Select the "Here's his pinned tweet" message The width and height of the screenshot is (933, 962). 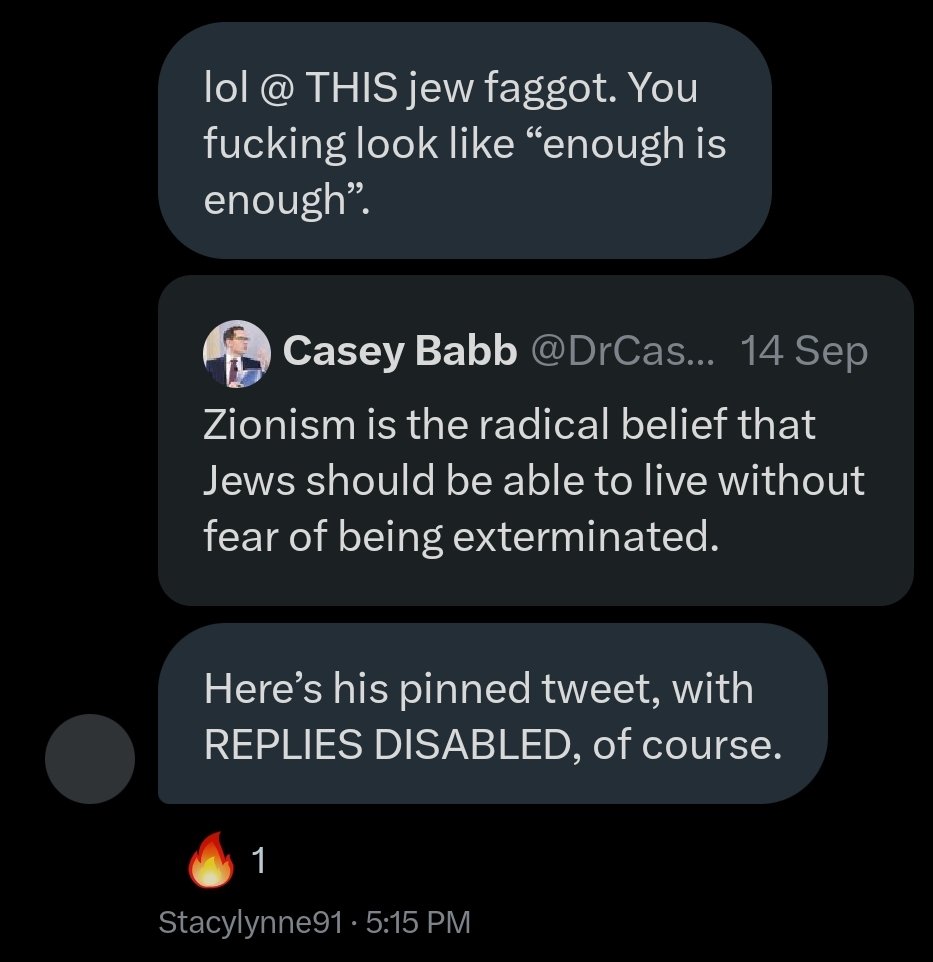click(x=492, y=716)
